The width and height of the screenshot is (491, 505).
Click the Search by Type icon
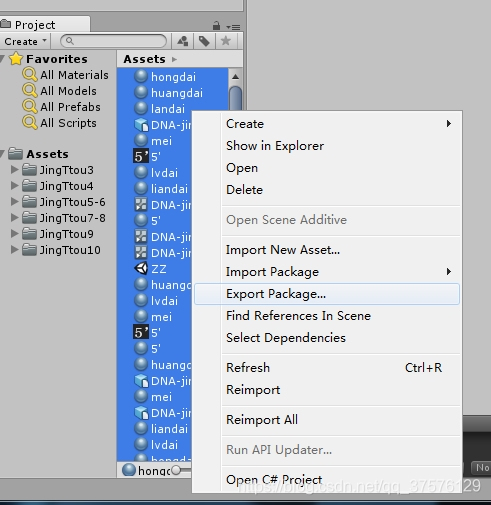click(x=182, y=41)
